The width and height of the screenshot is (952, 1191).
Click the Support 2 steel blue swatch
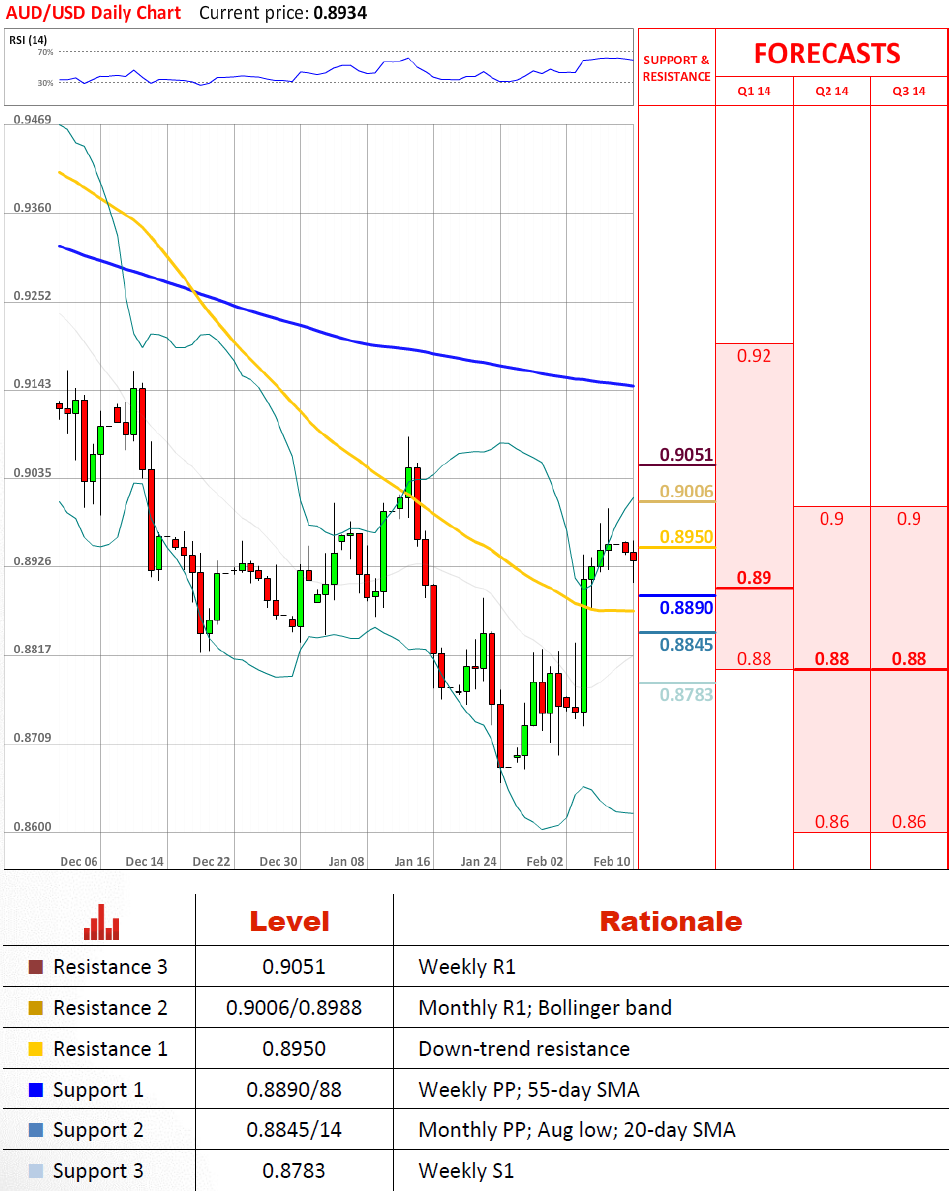36,1130
